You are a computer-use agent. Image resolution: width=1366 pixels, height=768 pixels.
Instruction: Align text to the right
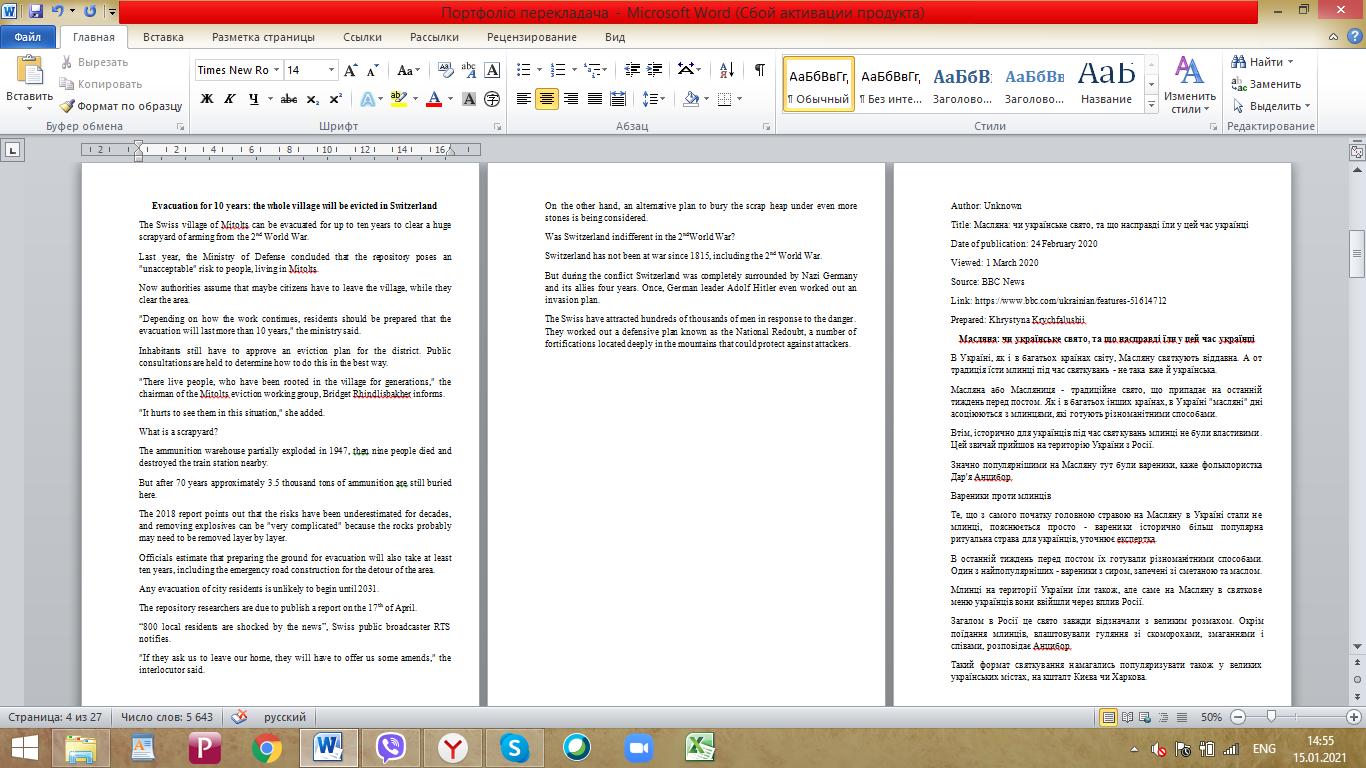[x=571, y=99]
